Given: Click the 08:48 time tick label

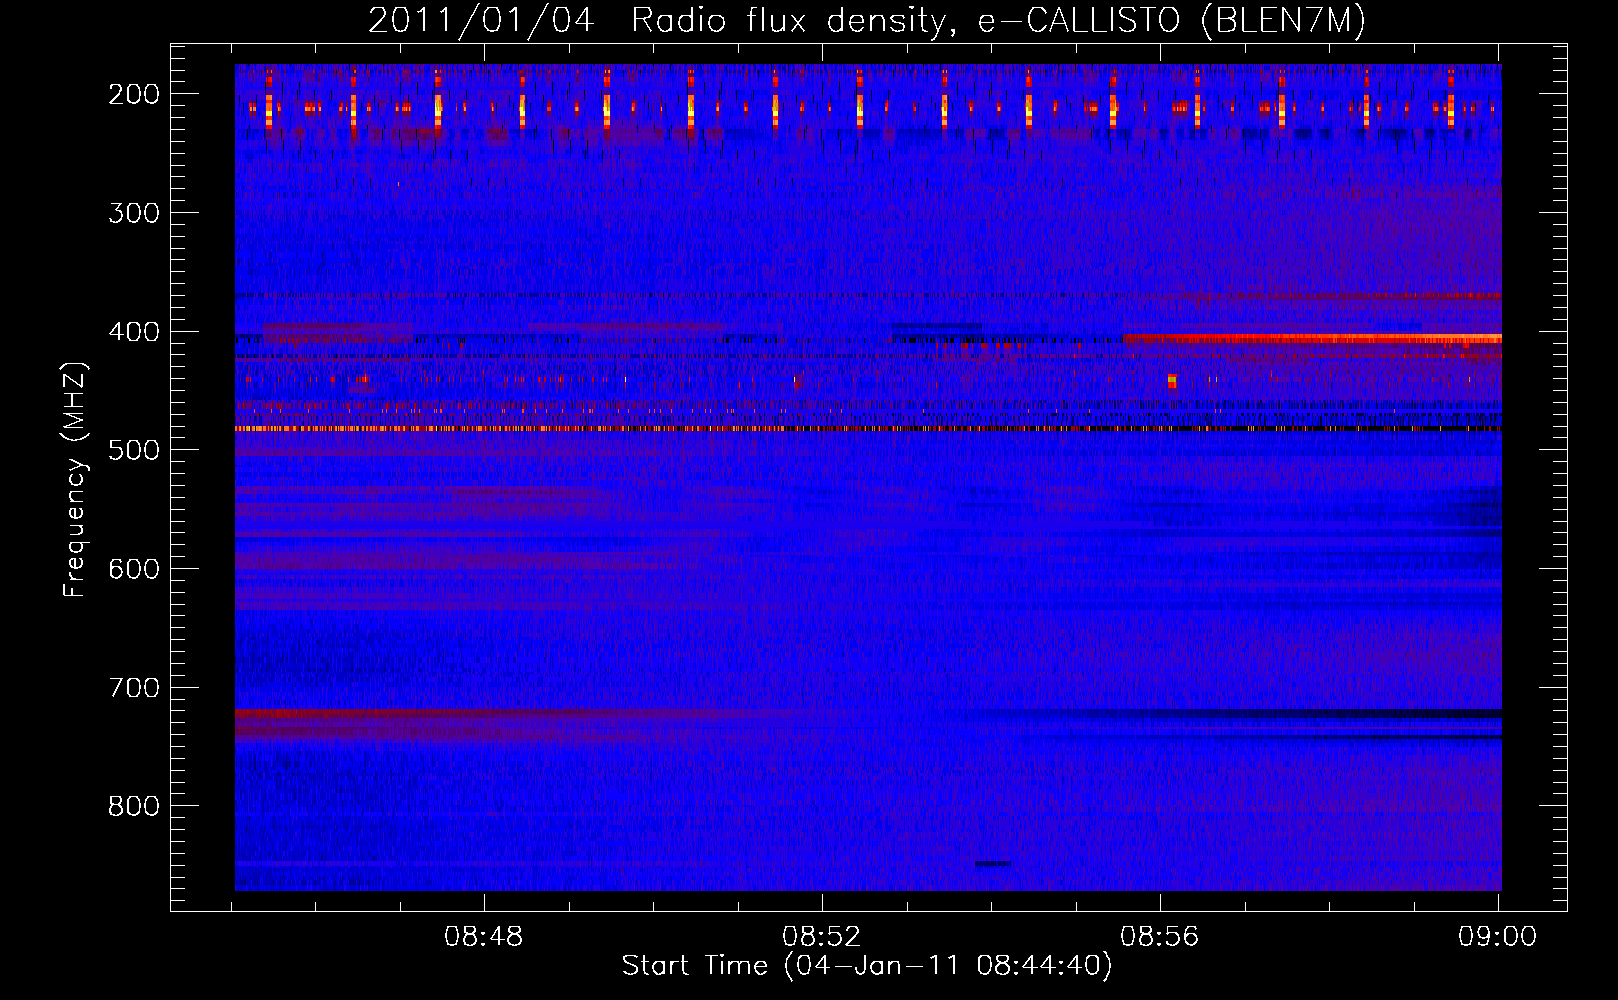Looking at the screenshot, I should [x=484, y=937].
